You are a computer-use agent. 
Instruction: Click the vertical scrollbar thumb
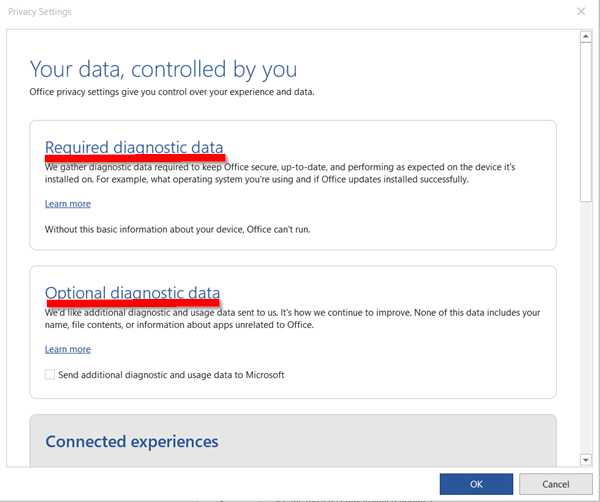coord(586,120)
